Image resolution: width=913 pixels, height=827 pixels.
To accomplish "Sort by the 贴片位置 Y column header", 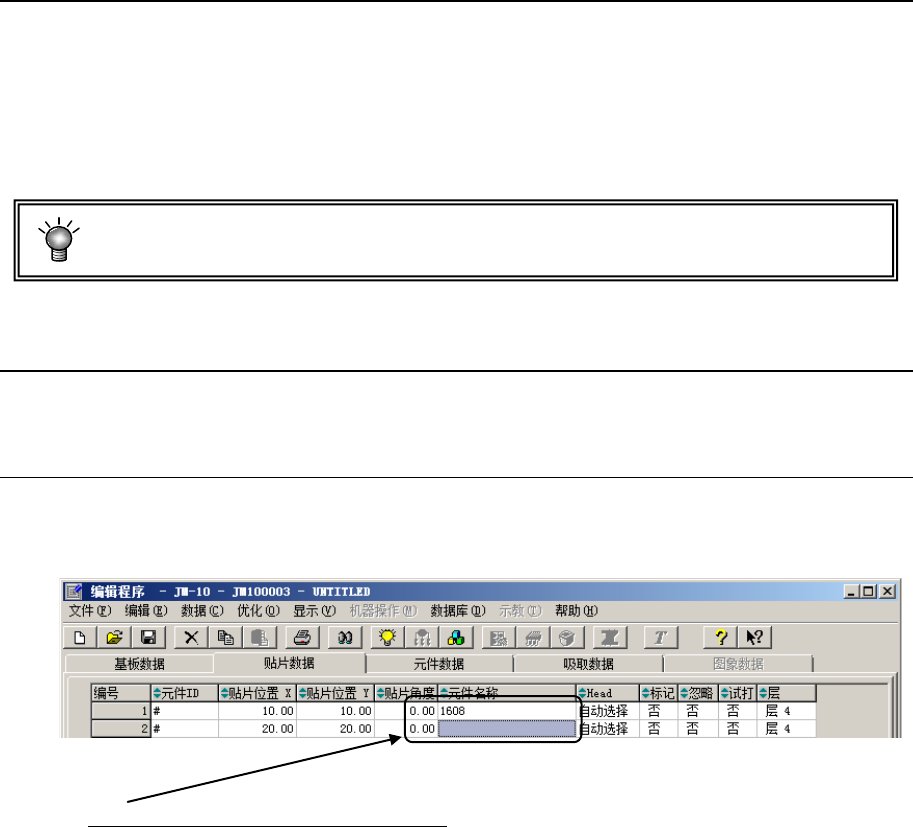I will click(x=335, y=693).
